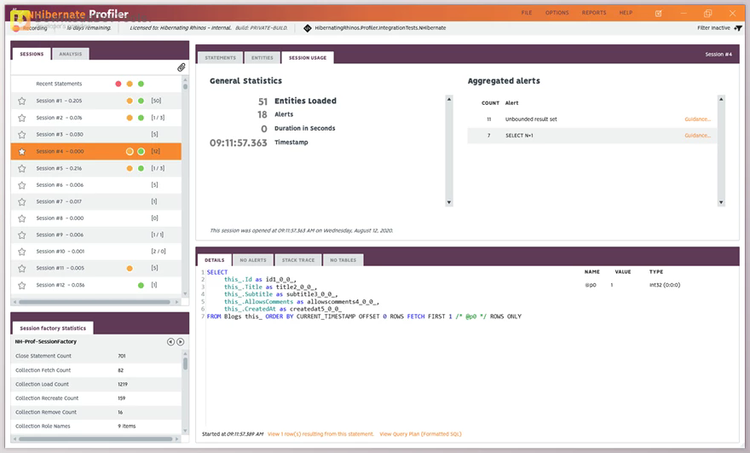This screenshot has width=750, height=453.
Task: Switch to the STATEMENTS tab
Action: pos(221,58)
